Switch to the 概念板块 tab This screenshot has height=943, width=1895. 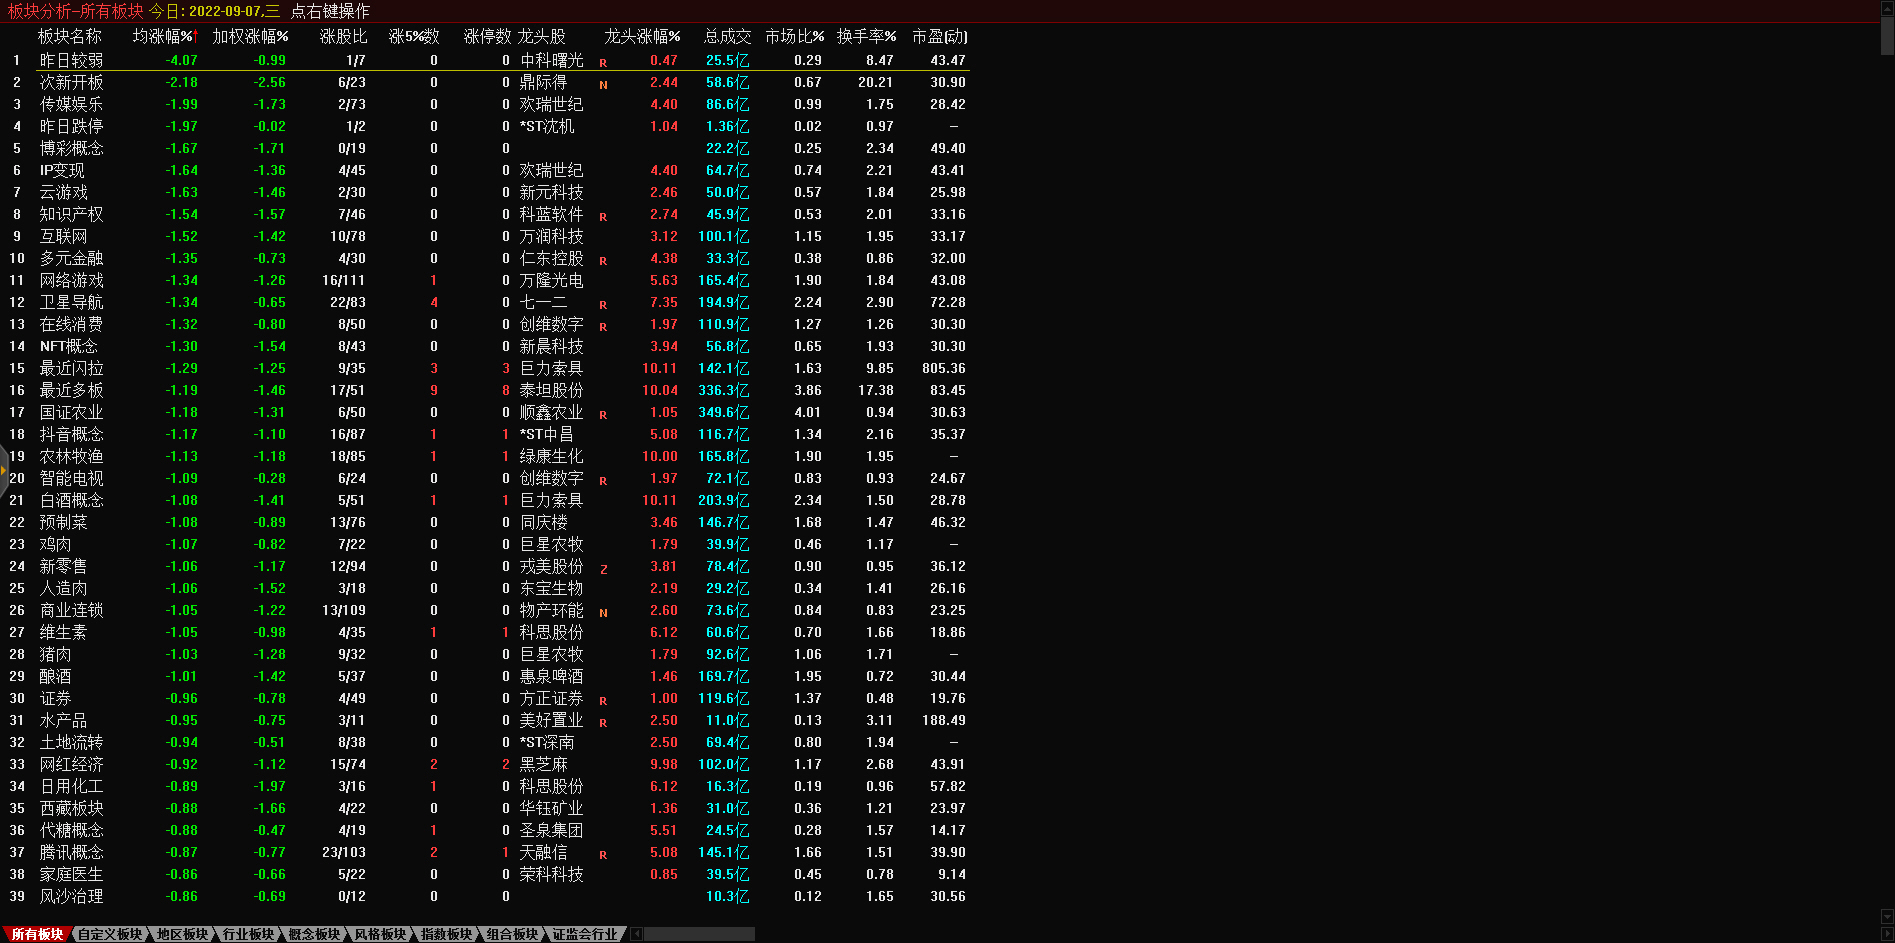tap(314, 934)
